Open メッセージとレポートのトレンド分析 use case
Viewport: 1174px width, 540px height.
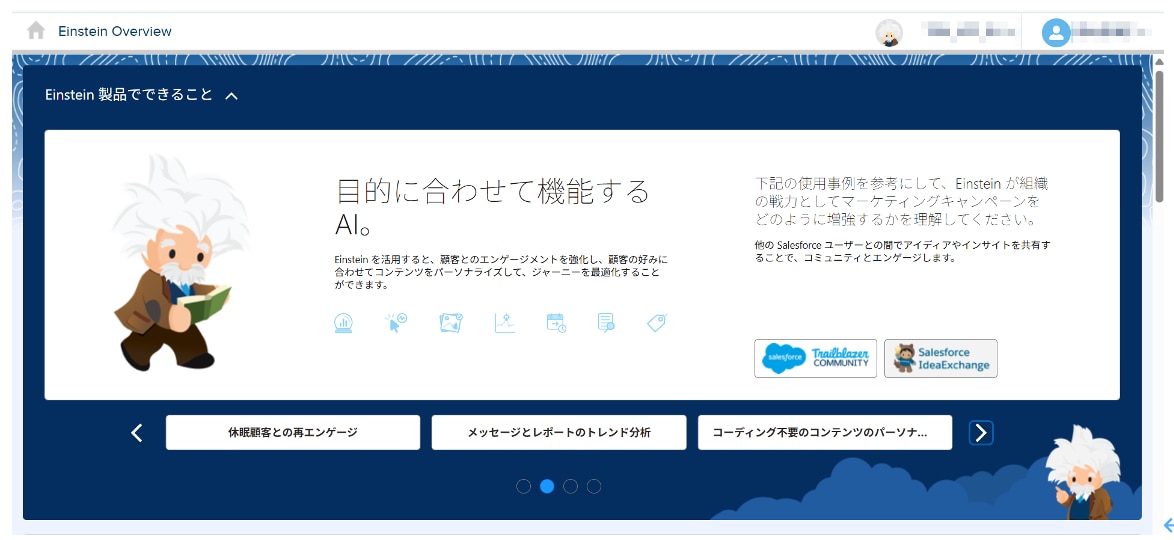coord(559,433)
